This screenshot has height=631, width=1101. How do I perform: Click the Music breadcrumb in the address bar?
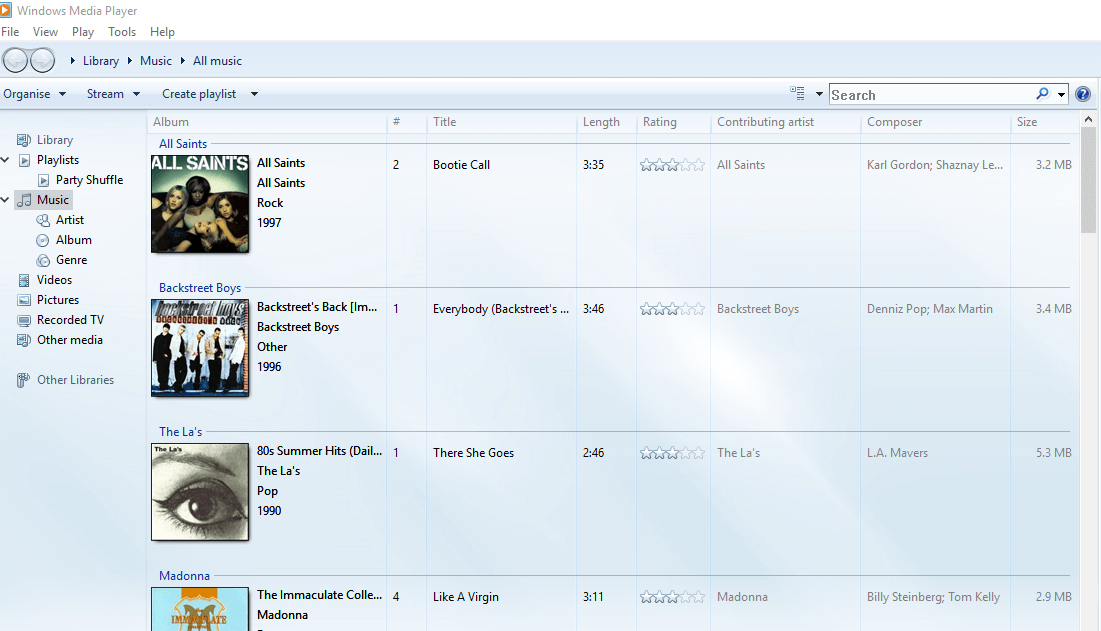156,61
